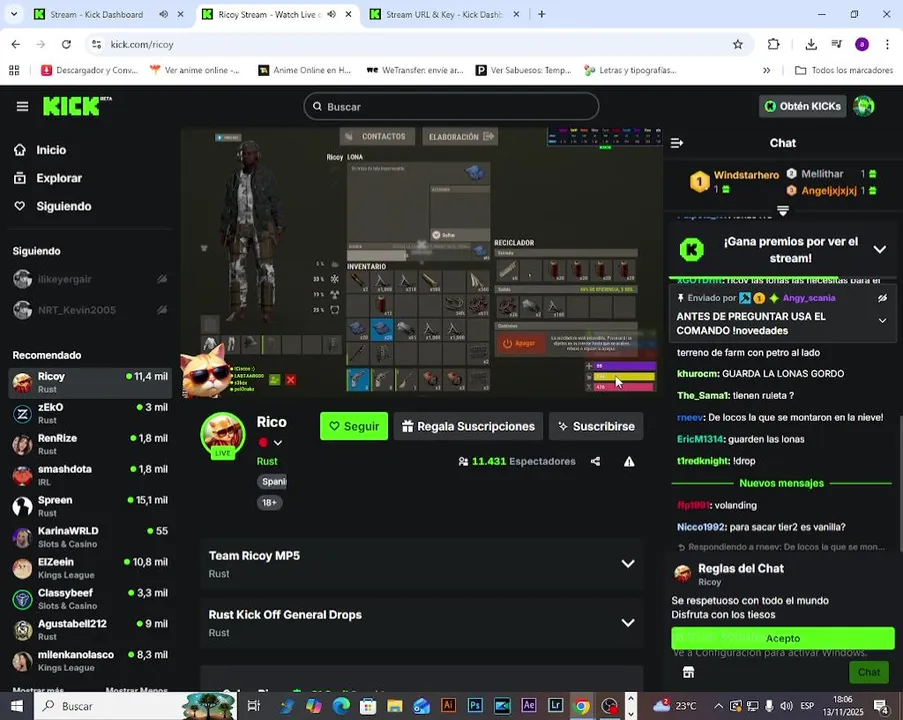Open Illustrator from the taskbar
Screen dimensions: 903x720
pyautogui.click(x=448, y=706)
